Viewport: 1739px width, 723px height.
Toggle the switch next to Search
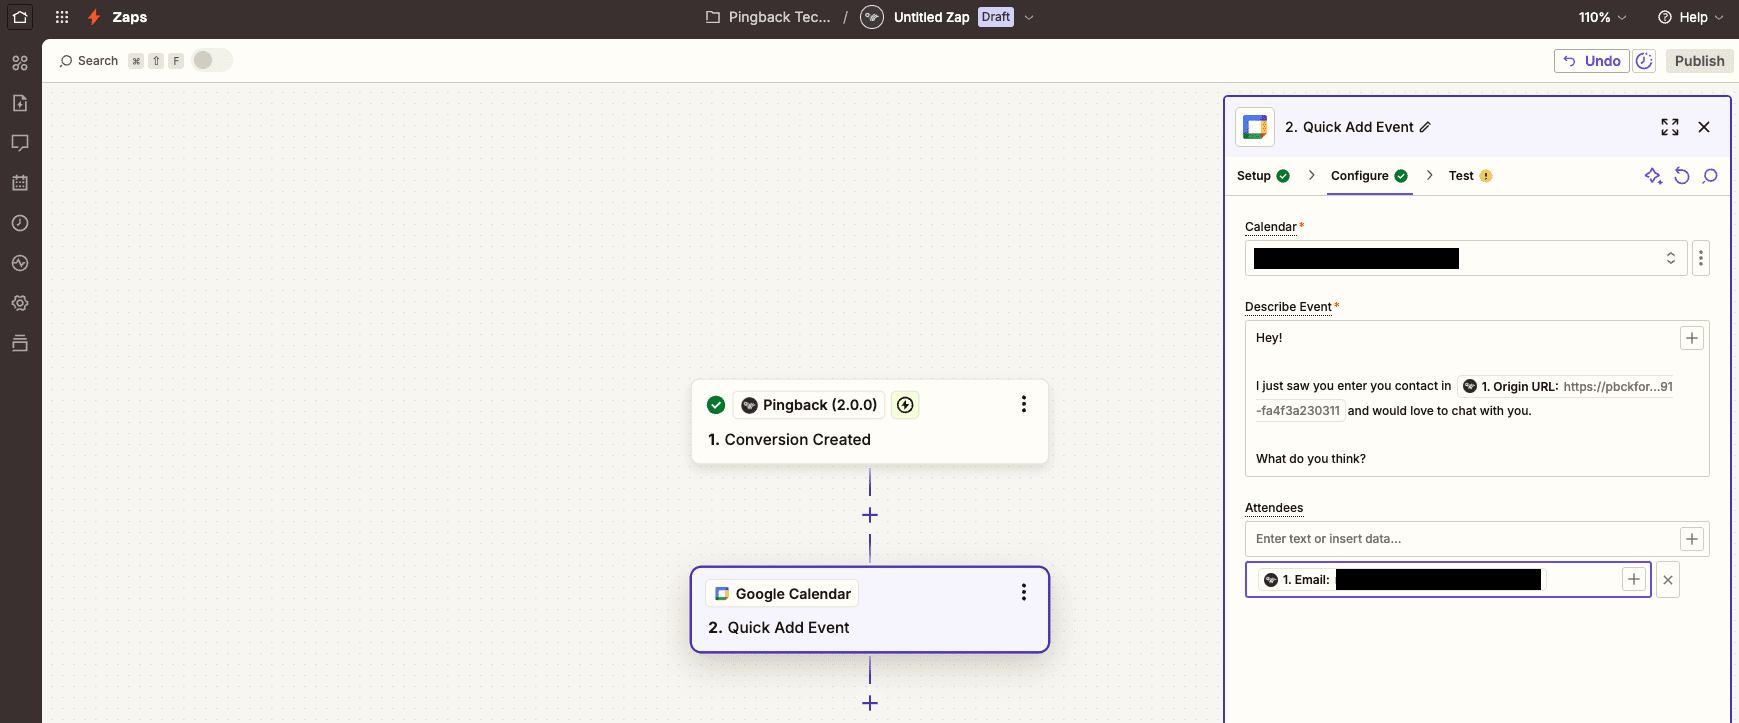[212, 60]
